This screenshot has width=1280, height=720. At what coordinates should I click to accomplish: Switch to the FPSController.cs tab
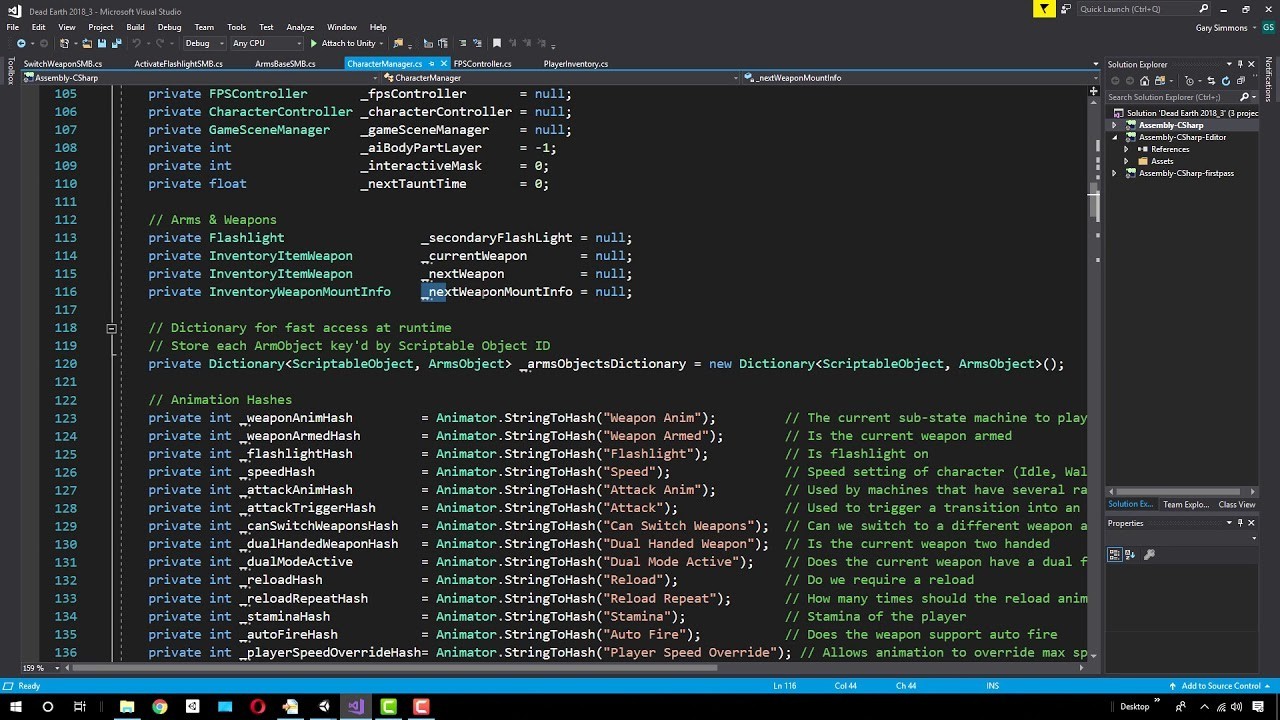(482, 64)
